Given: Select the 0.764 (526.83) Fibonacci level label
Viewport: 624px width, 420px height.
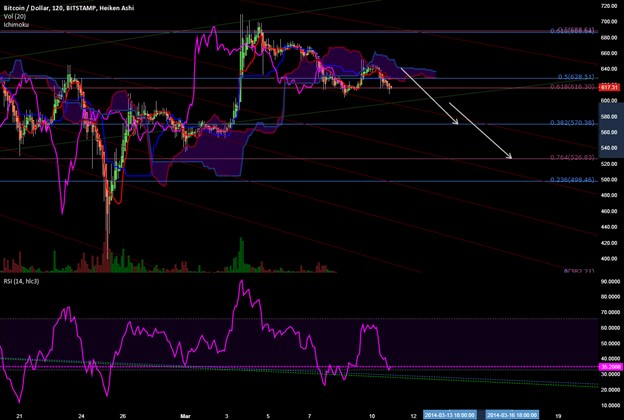Looking at the screenshot, I should tap(572, 158).
